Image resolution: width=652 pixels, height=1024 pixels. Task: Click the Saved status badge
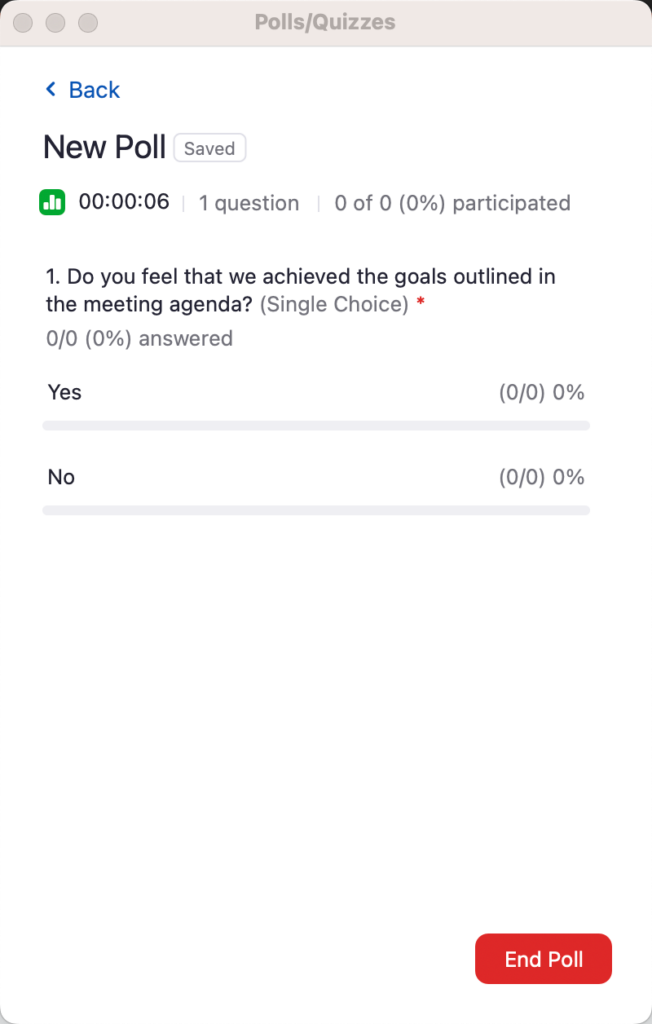[x=209, y=148]
